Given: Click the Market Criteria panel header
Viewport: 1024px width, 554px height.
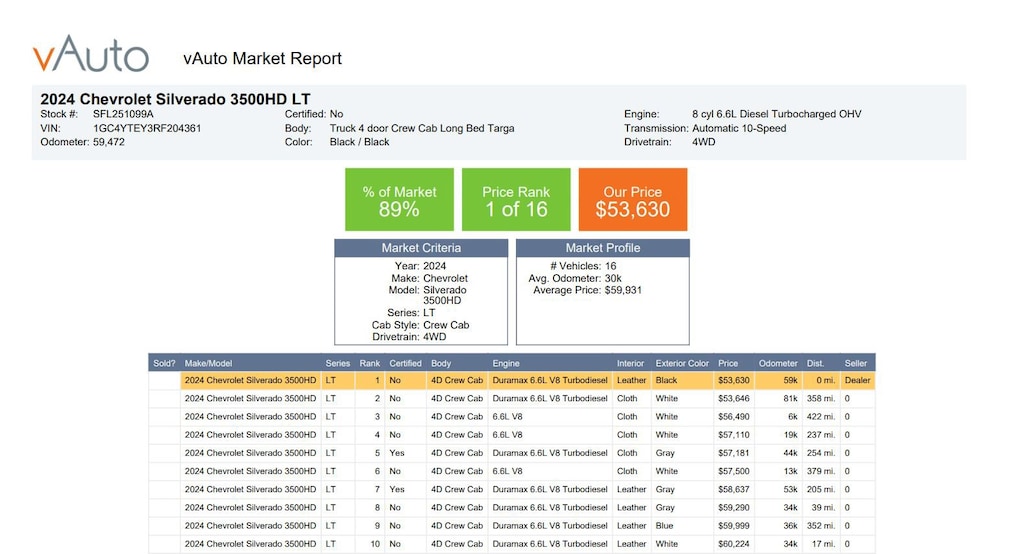Looking at the screenshot, I should pos(421,248).
